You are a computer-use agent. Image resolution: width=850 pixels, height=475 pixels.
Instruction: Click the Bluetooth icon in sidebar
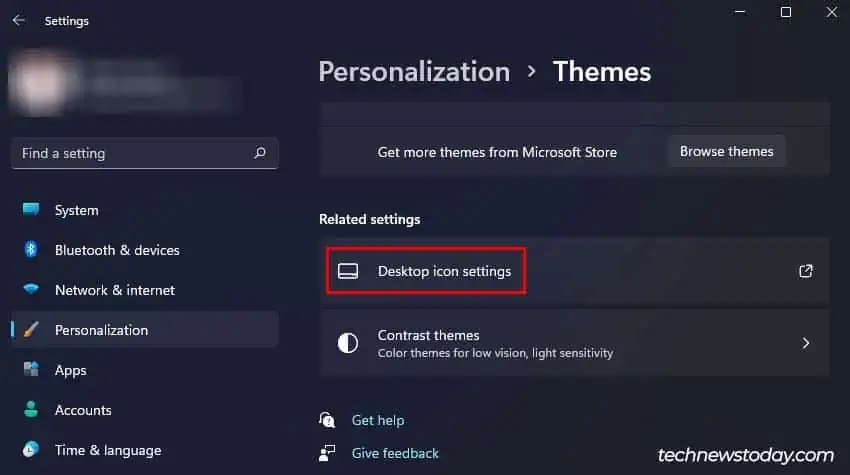[x=31, y=250]
